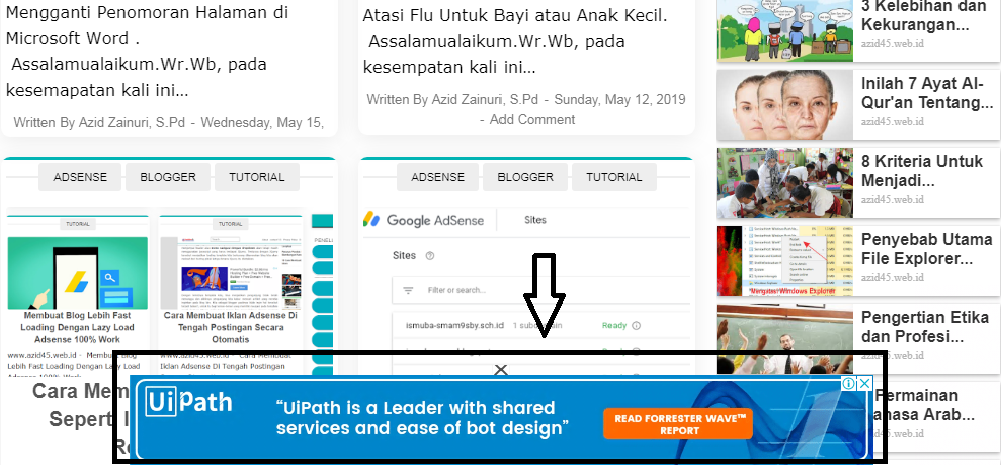Image resolution: width=1001 pixels, height=465 pixels.
Task: Click the Wednesday, May 15 date link
Action: [x=262, y=122]
